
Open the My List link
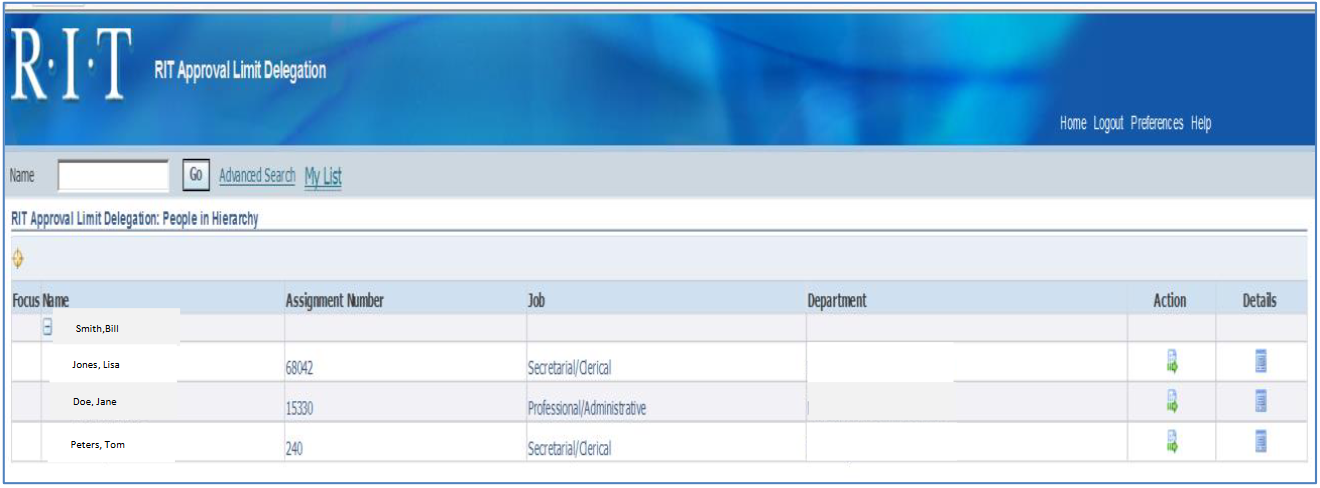pyautogui.click(x=323, y=176)
